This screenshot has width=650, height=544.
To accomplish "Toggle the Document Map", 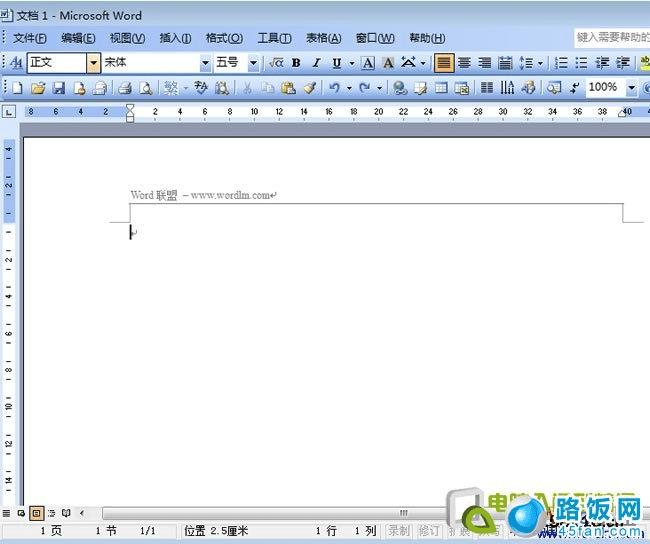I will click(553, 88).
